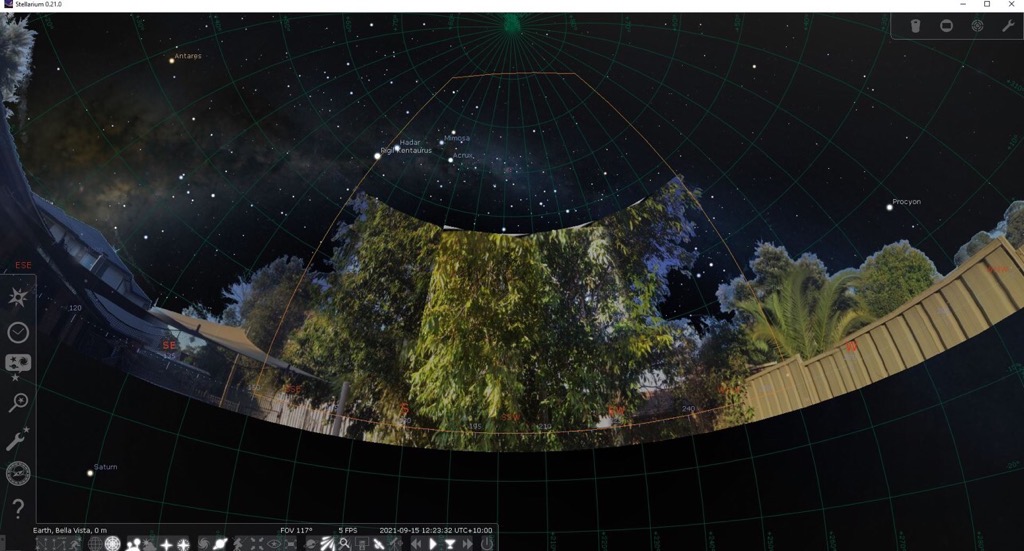The height and width of the screenshot is (551, 1024).
Task: Toggle the atmosphere
Action: [x=150, y=543]
